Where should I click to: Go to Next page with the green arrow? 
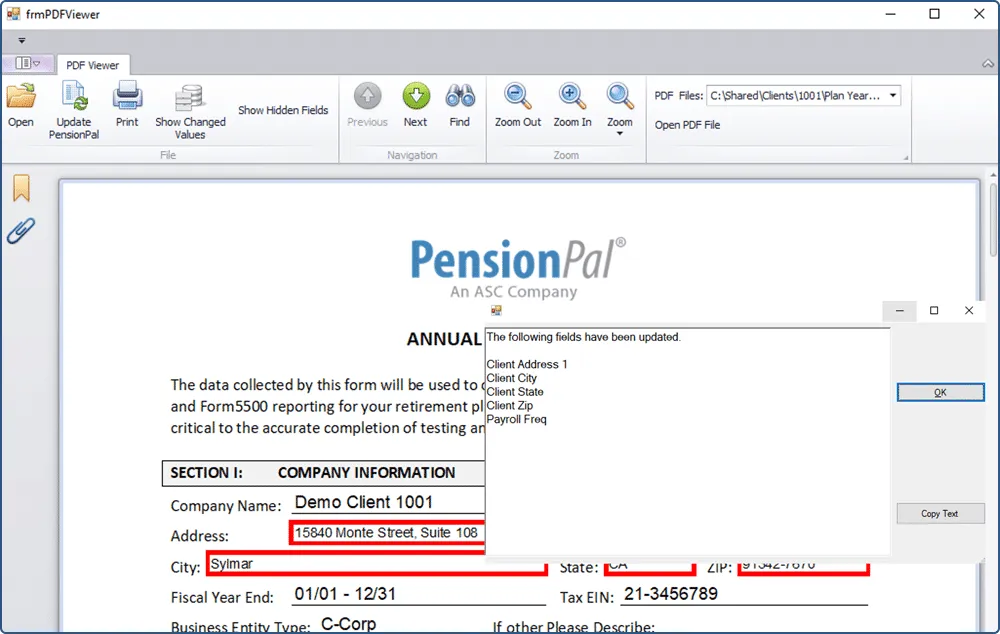point(415,97)
